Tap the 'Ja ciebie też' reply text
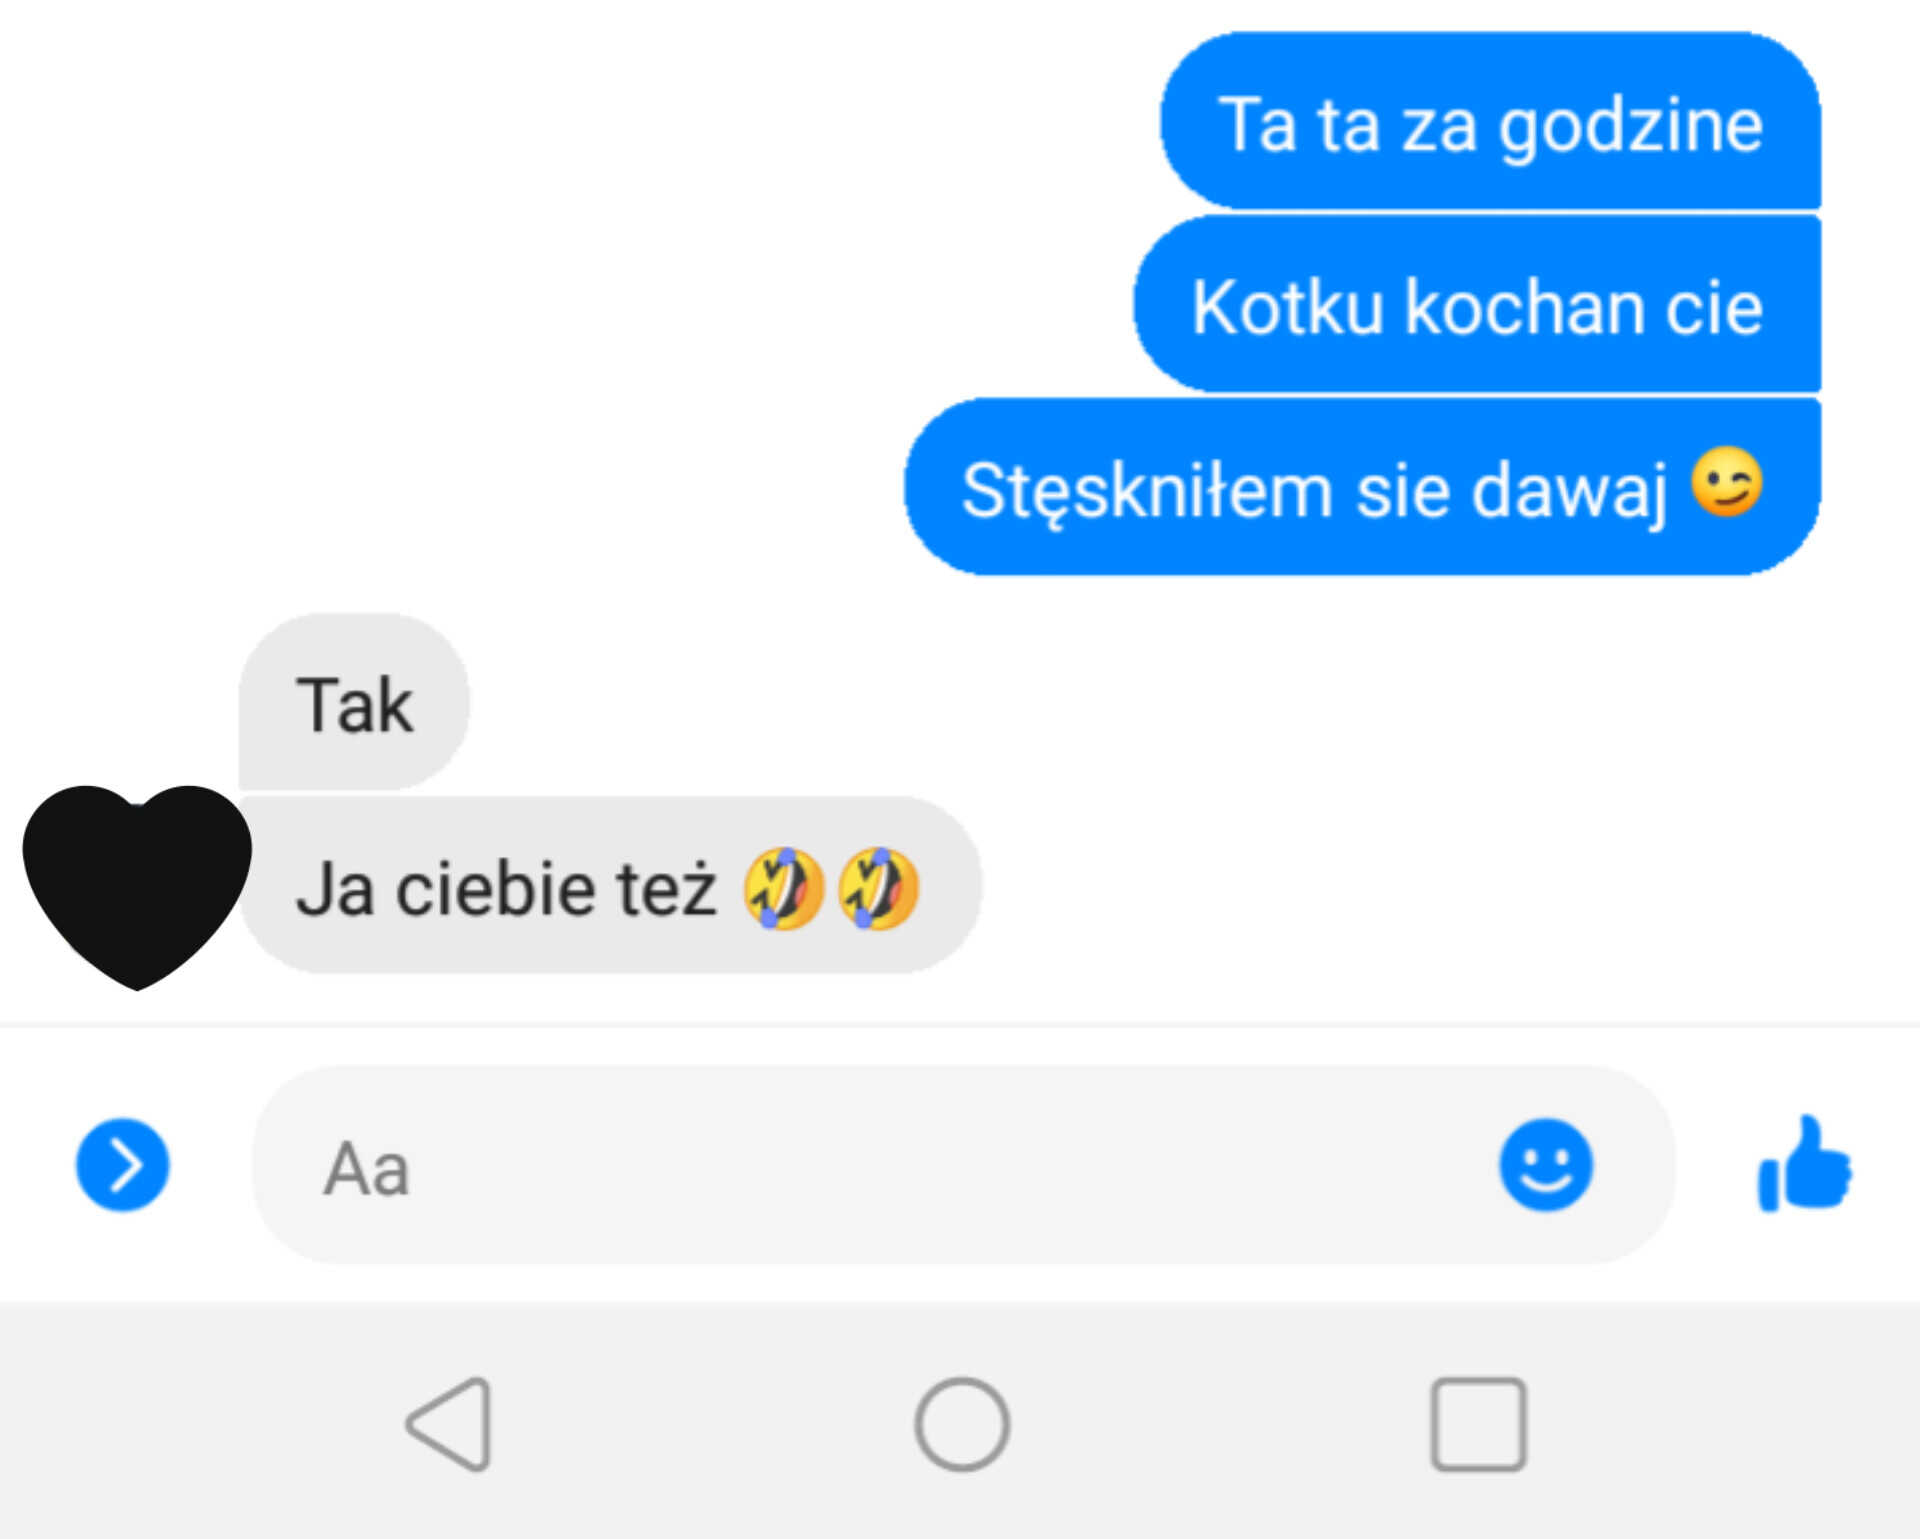This screenshot has height=1539, width=1920. (x=506, y=888)
